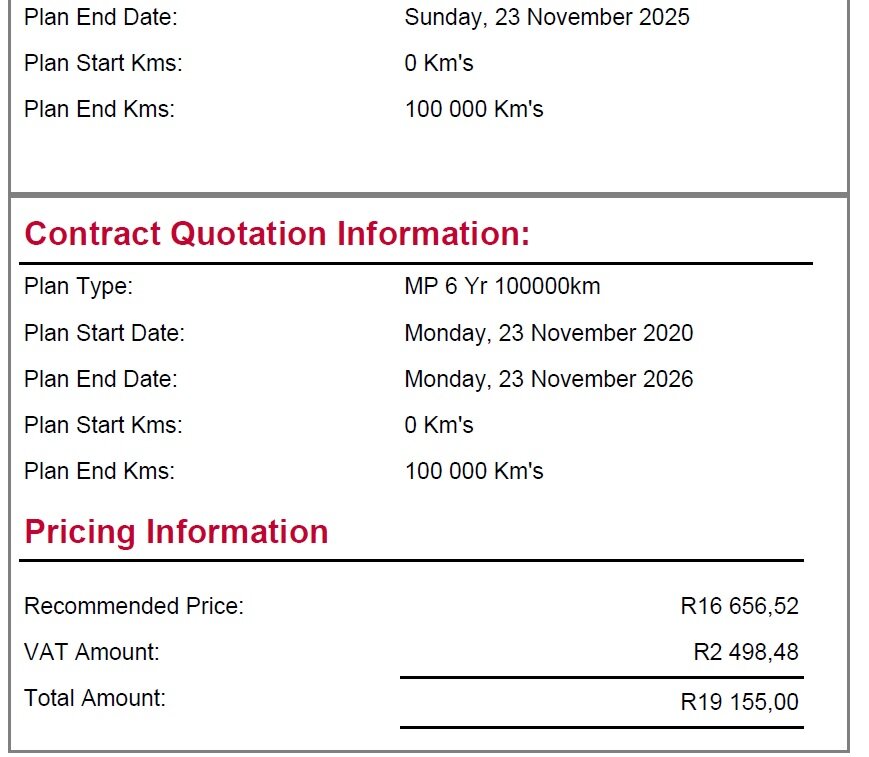Select the Pricing Information heading
This screenshot has height=757, width=869.
pos(176,532)
